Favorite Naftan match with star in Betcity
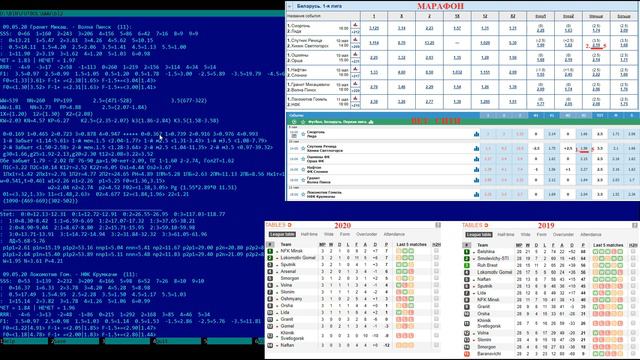640x360 pixels. 303,169
